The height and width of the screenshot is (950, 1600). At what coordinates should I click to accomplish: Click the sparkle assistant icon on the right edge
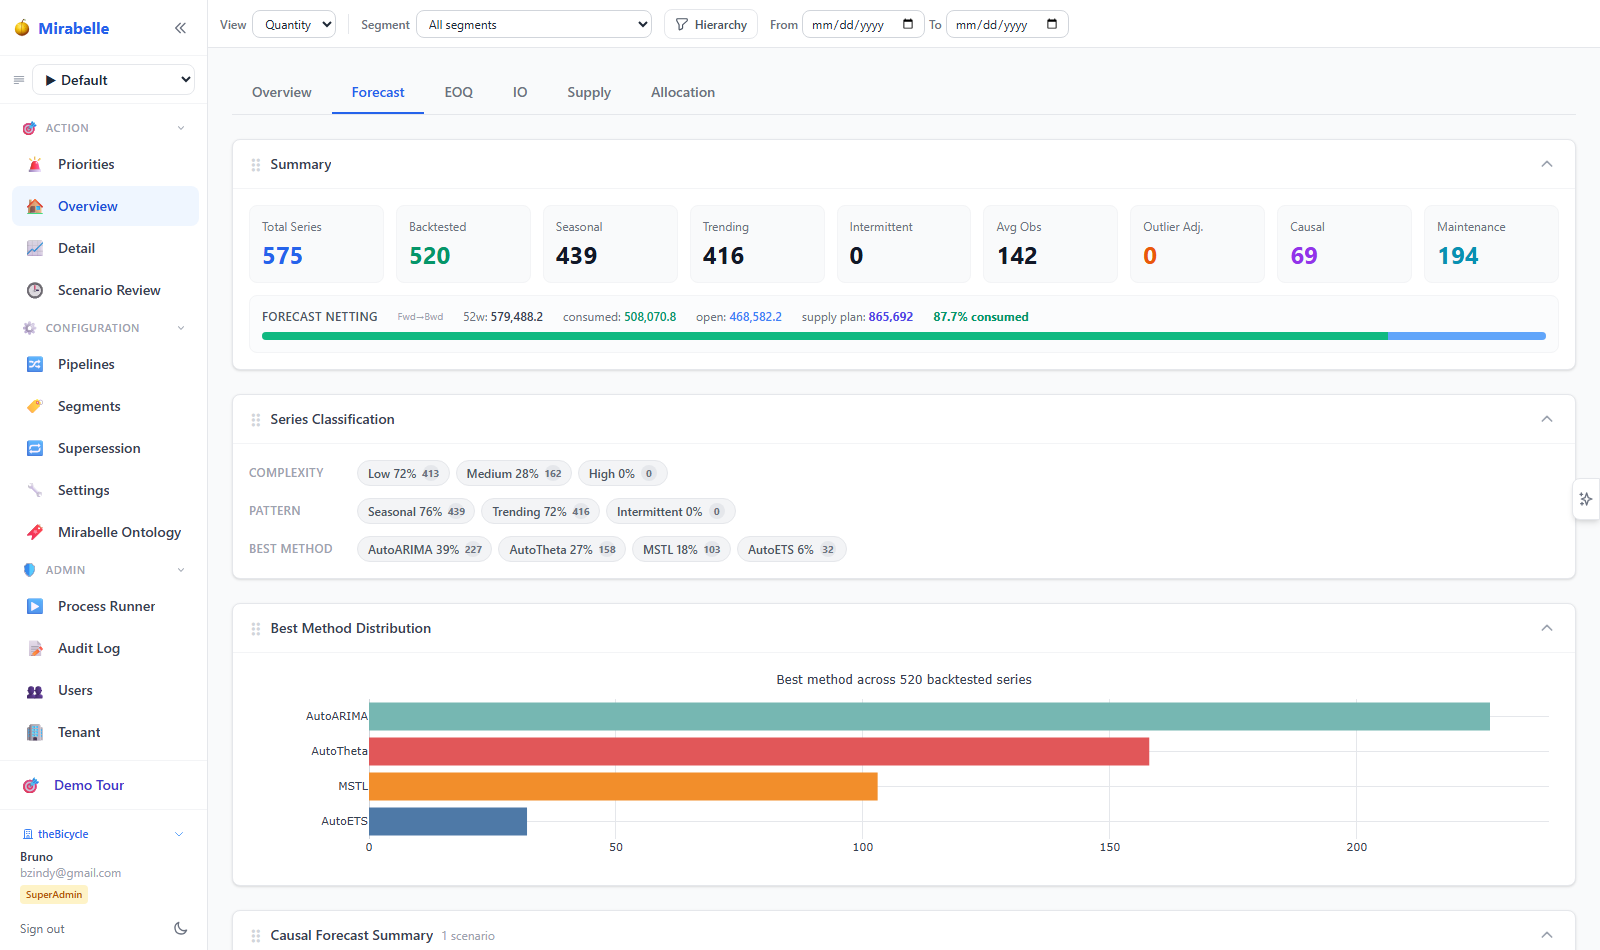coord(1586,499)
